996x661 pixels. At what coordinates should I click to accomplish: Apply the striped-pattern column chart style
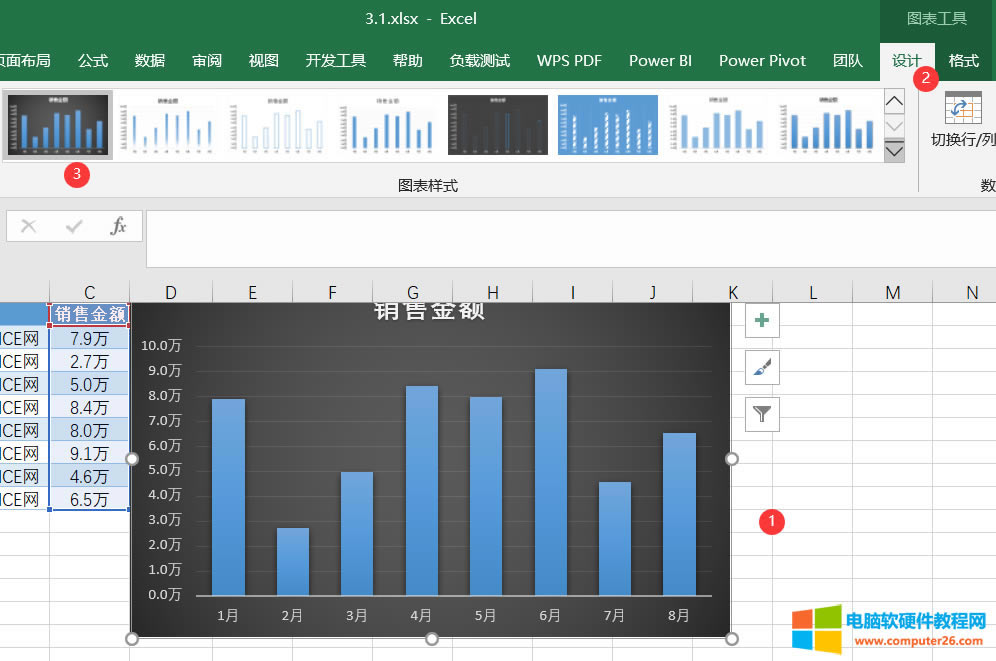click(607, 125)
